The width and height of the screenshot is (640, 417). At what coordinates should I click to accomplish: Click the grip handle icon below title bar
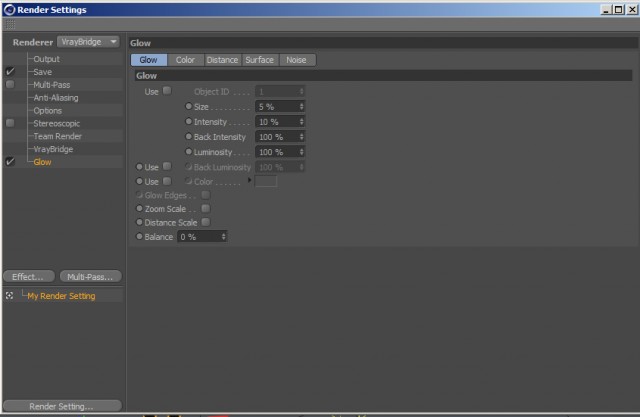pos(10,25)
